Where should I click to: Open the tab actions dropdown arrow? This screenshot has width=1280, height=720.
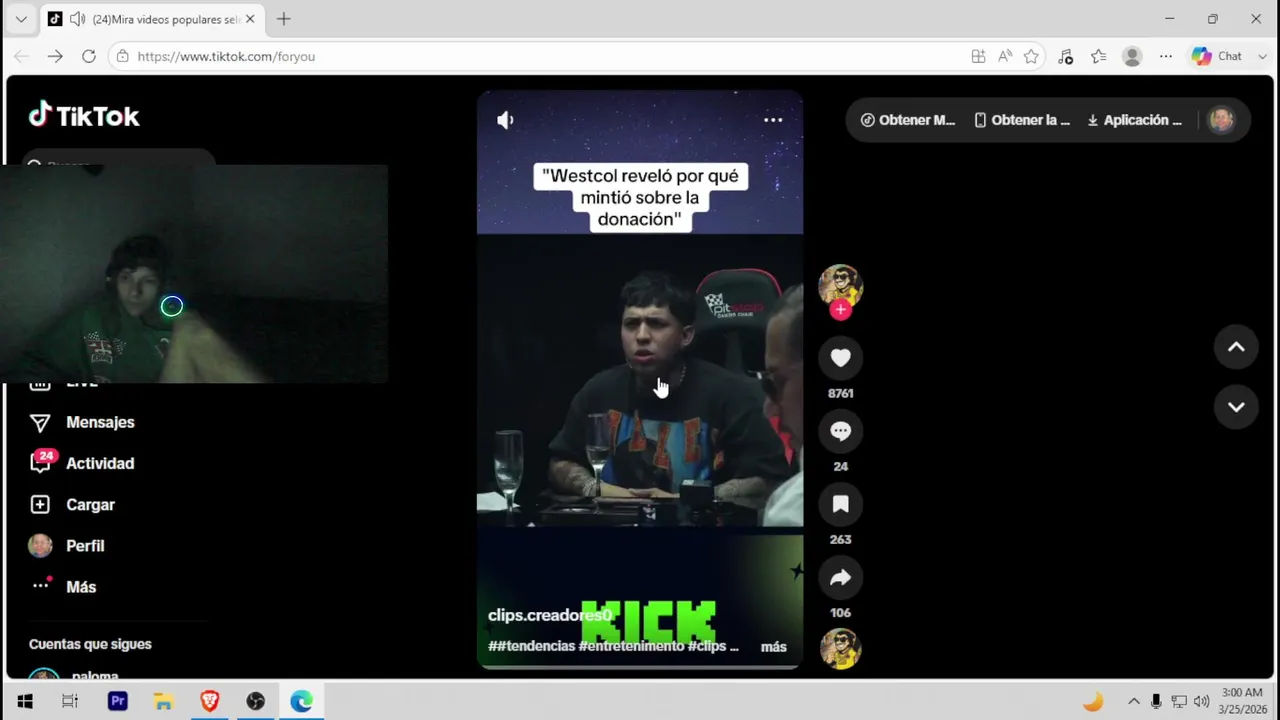click(21, 19)
